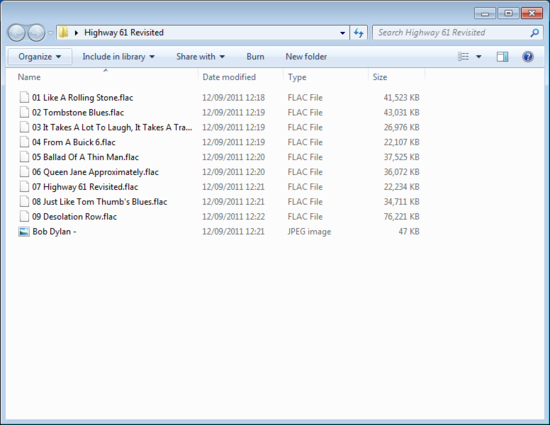Viewport: 550px width, 425px height.
Task: Select 08 Just Like Tom Thumb's Blues.flac
Action: 100,202
